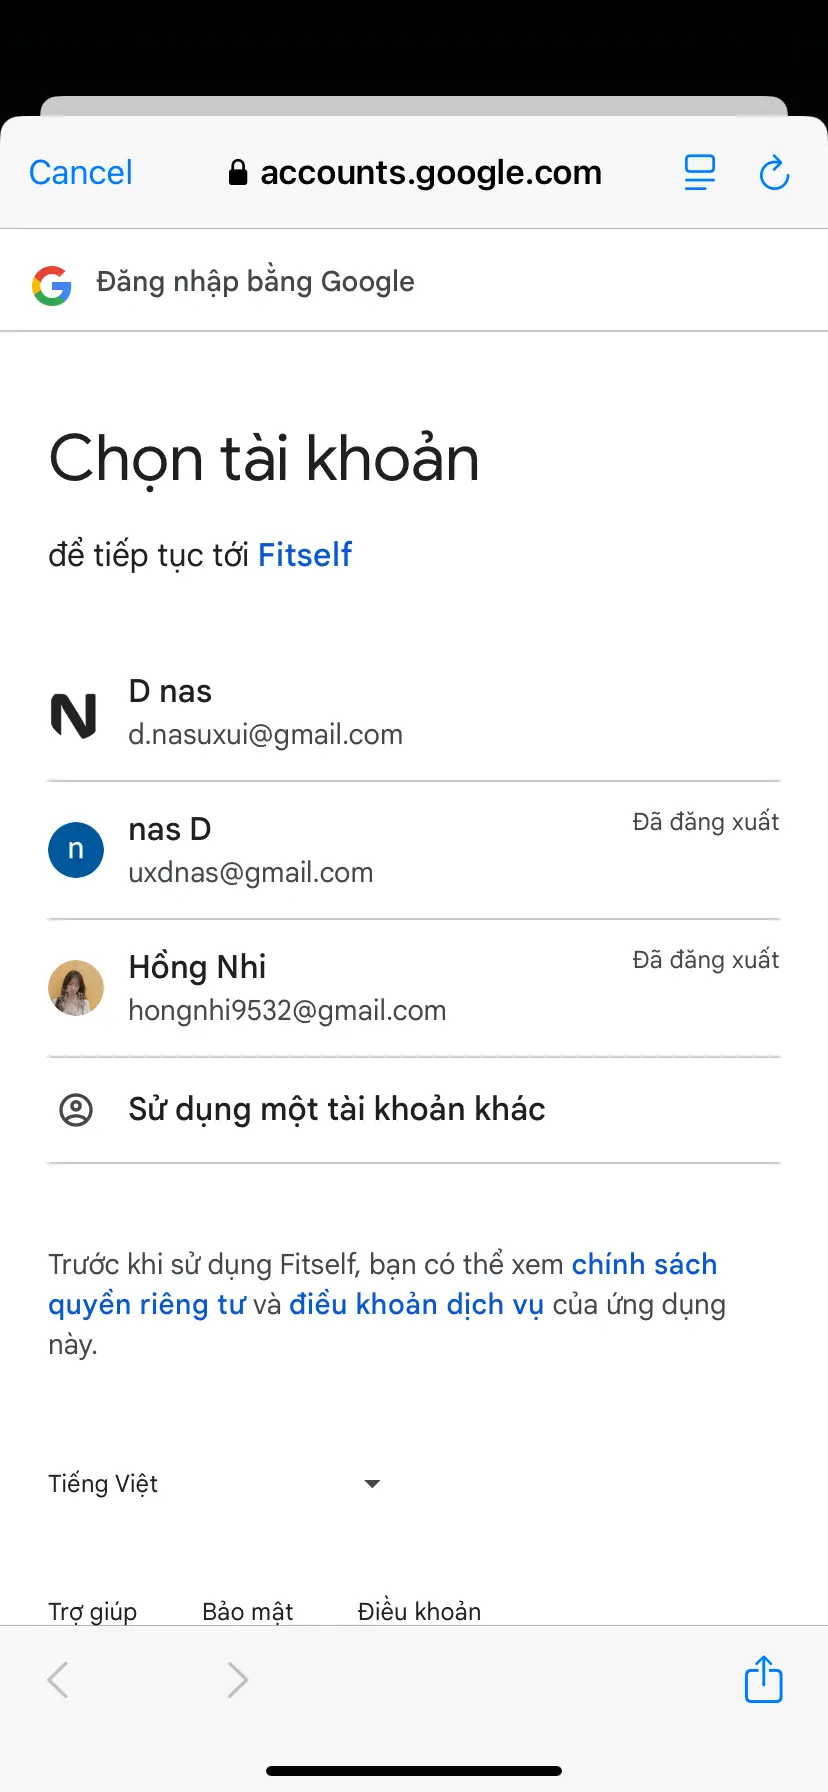Go back with the left chevron
828x1792 pixels.
click(58, 1680)
